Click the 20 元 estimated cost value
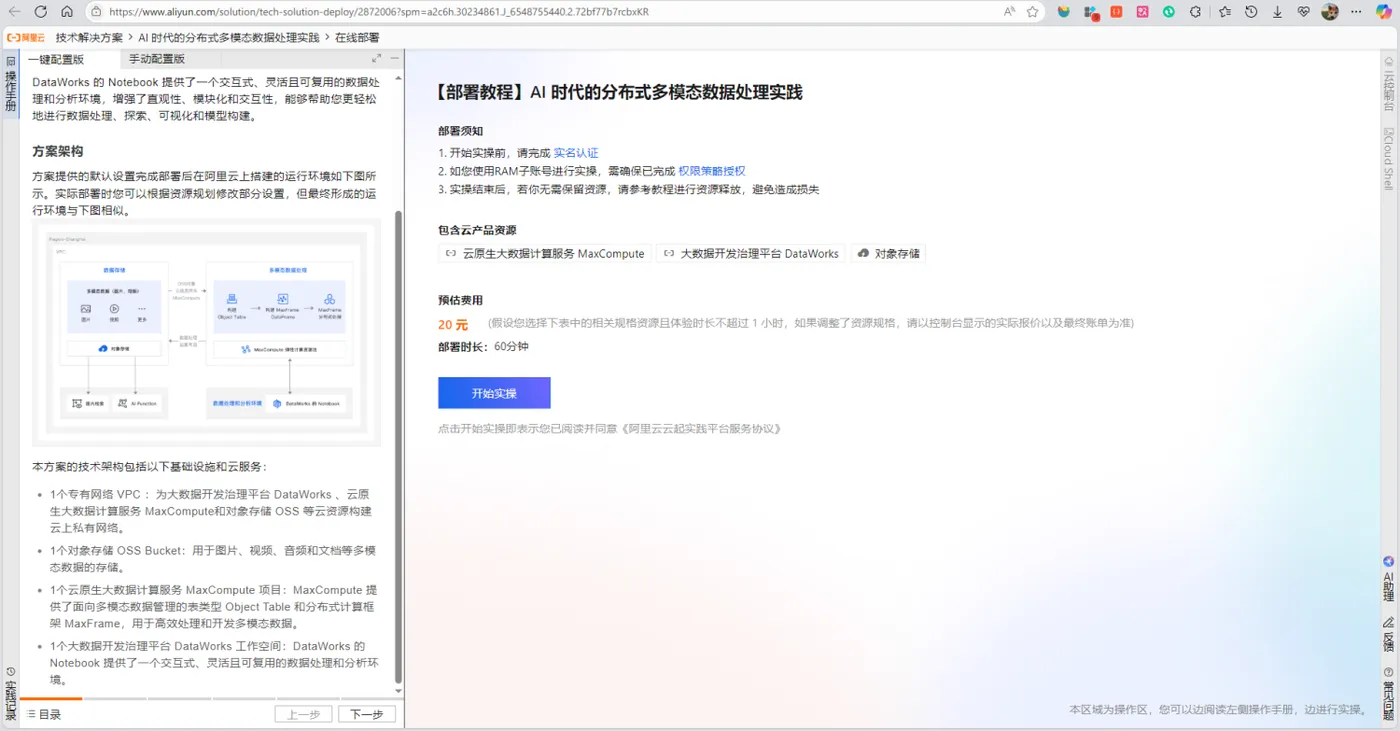This screenshot has width=1400, height=731. 453,325
